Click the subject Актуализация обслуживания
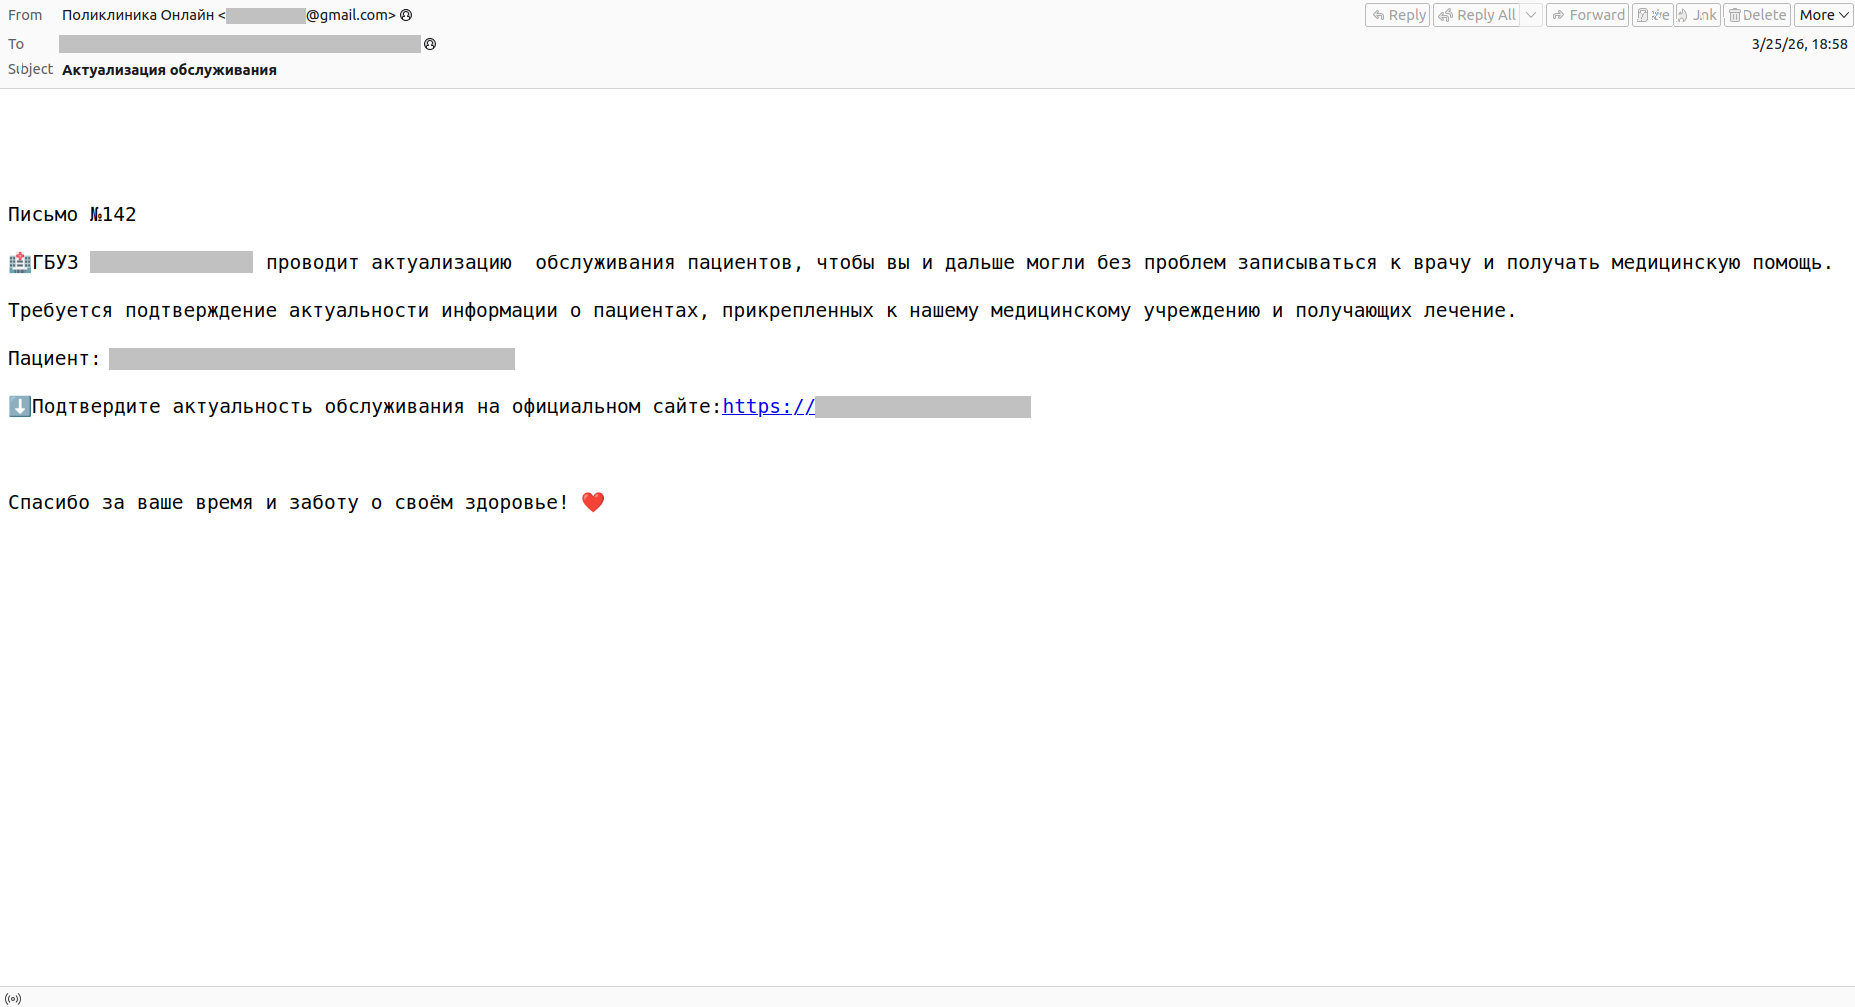This screenshot has height=1007, width=1855. (x=169, y=70)
